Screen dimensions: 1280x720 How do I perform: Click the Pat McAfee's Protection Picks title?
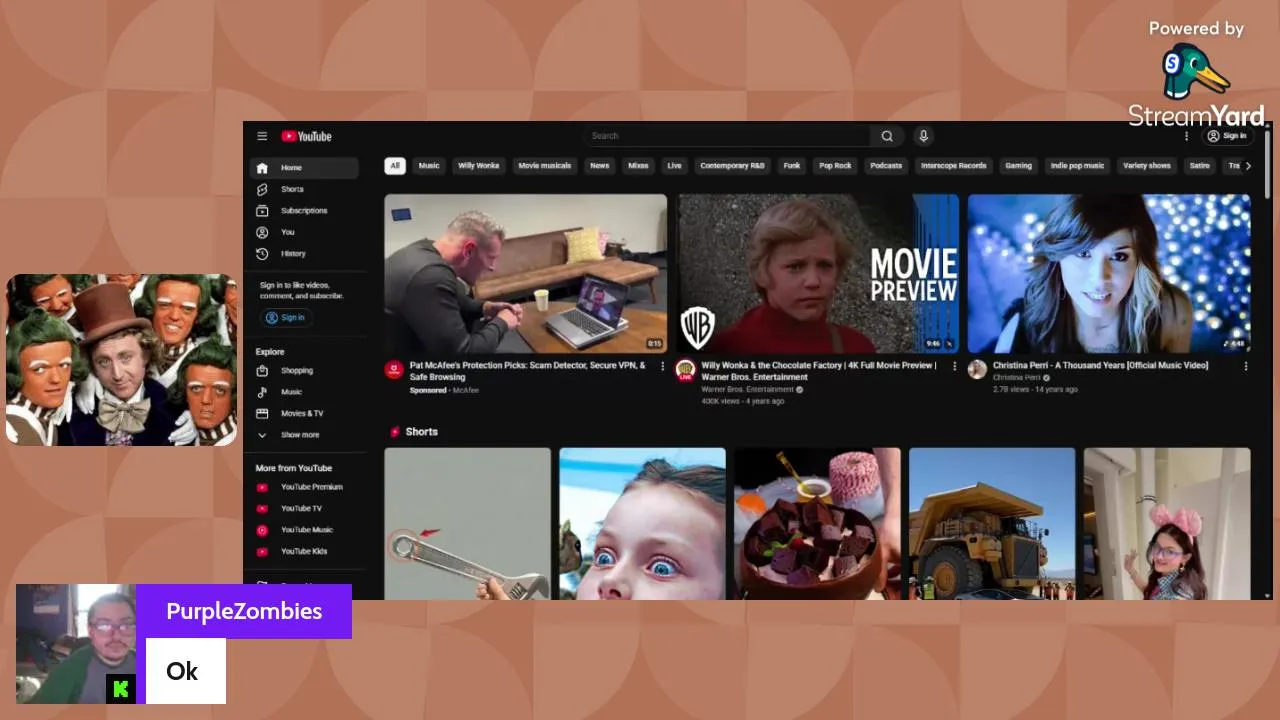coord(527,371)
